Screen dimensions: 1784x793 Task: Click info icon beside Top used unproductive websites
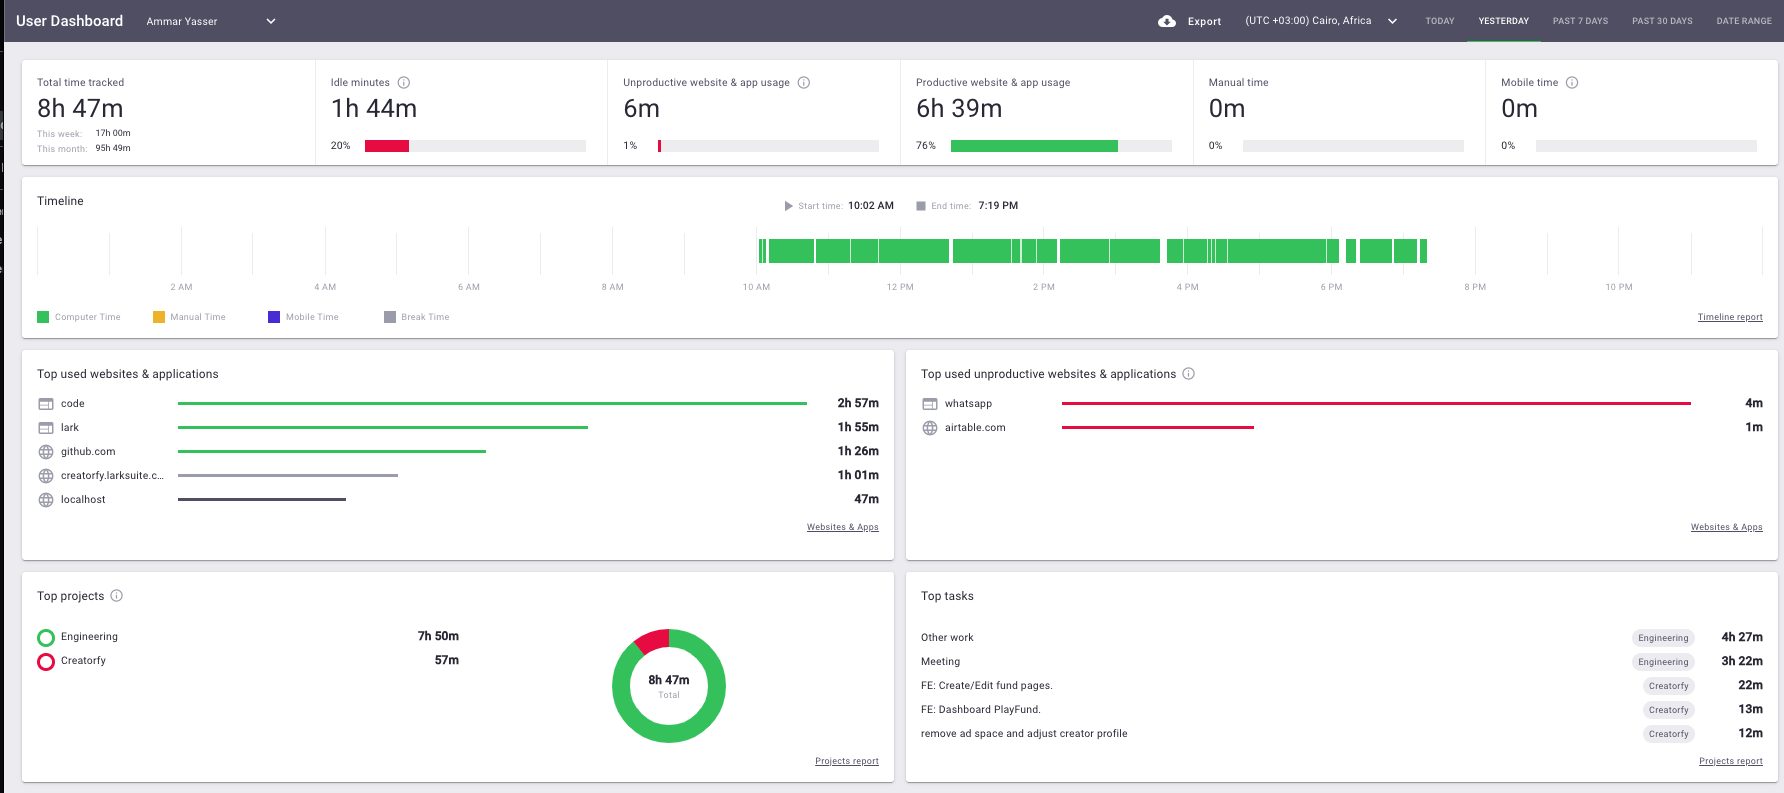(x=1189, y=374)
